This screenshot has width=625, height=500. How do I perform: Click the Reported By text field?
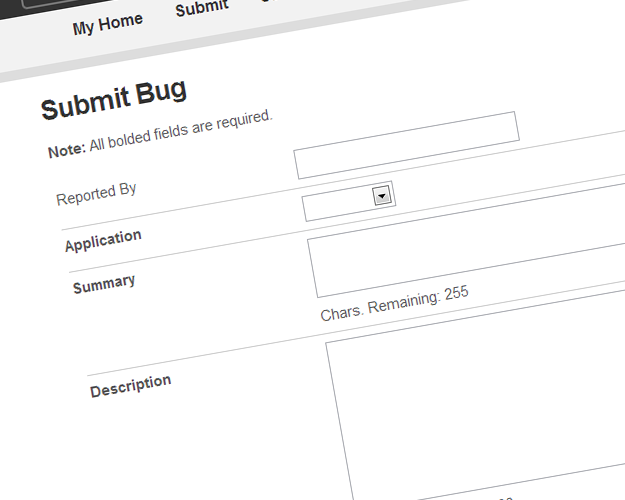coord(407,145)
